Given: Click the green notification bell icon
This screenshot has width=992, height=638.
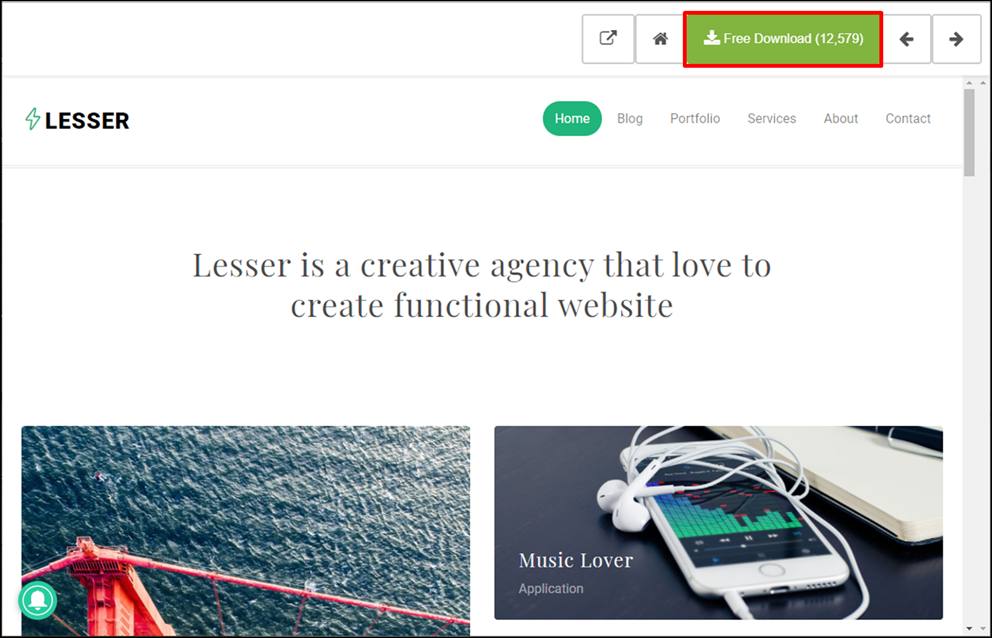Looking at the screenshot, I should click(38, 600).
